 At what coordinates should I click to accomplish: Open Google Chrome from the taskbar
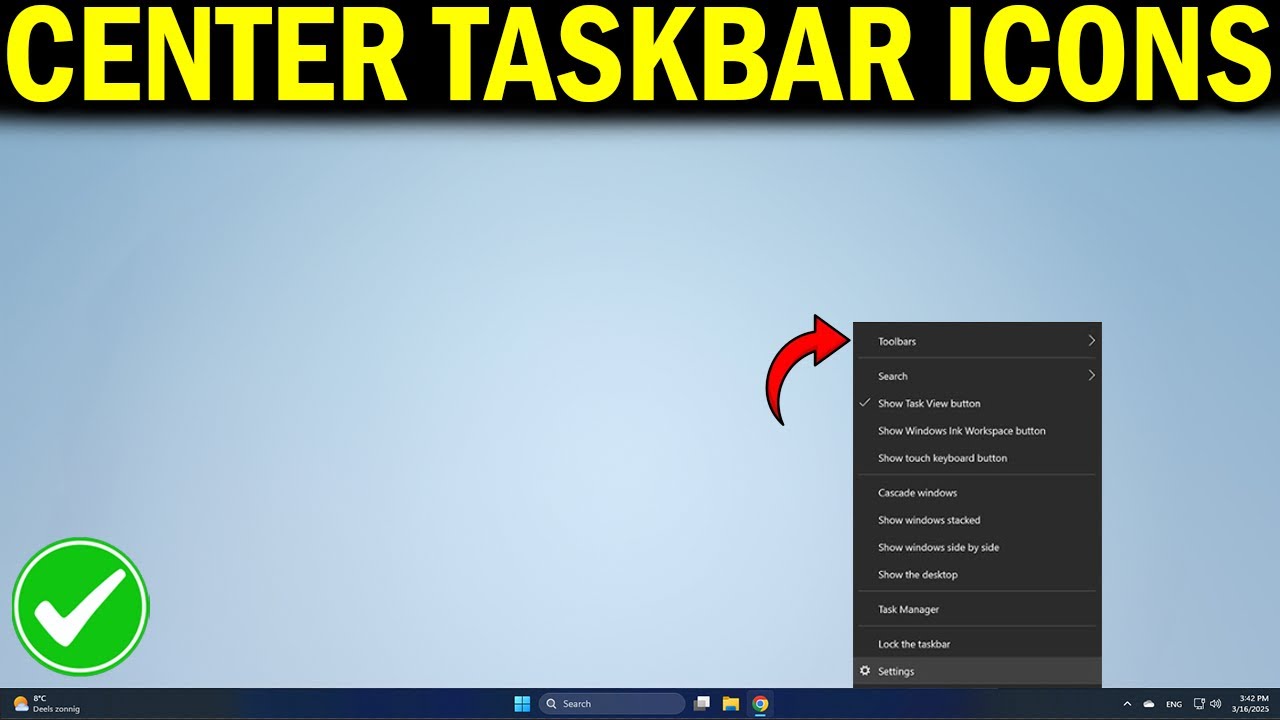pyautogui.click(x=760, y=704)
